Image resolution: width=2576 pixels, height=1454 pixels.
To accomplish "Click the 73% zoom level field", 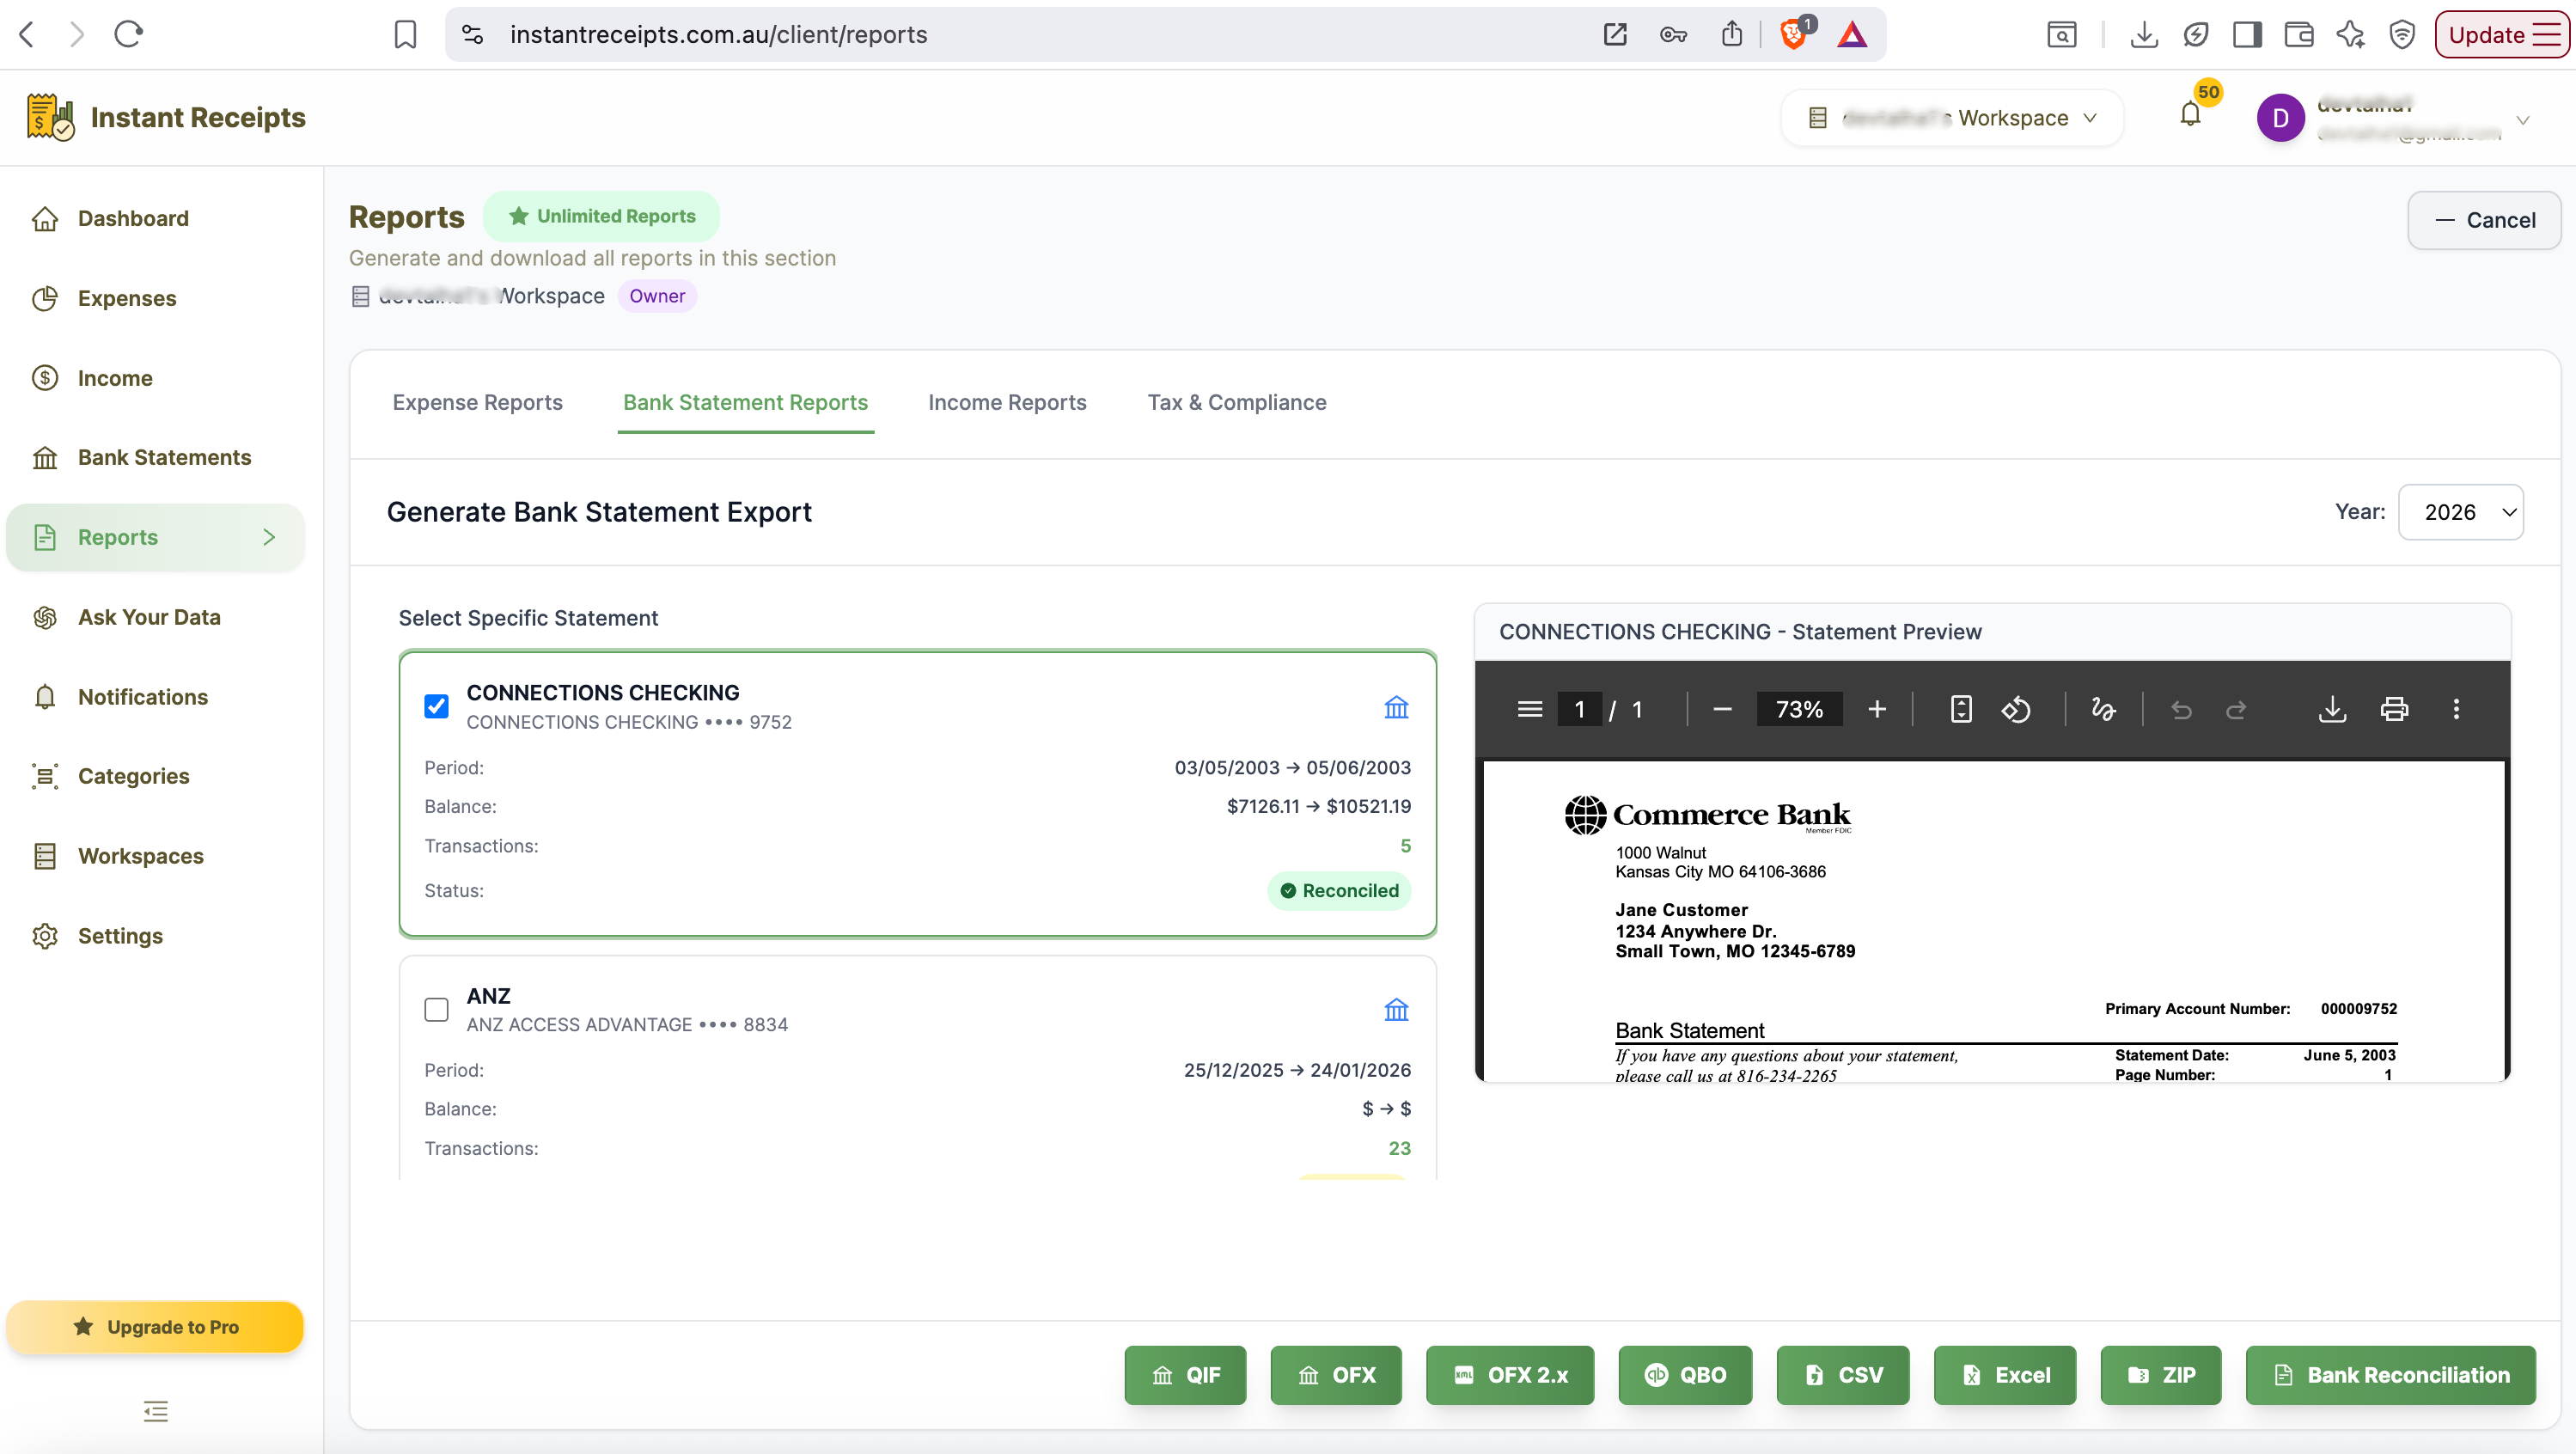I will [1799, 709].
